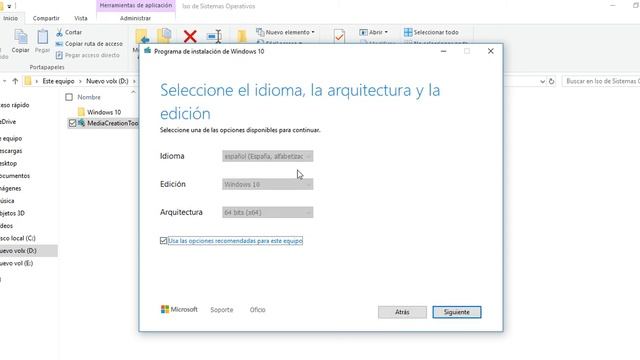Open Imágenes in the navigation pane

[x=11, y=189]
